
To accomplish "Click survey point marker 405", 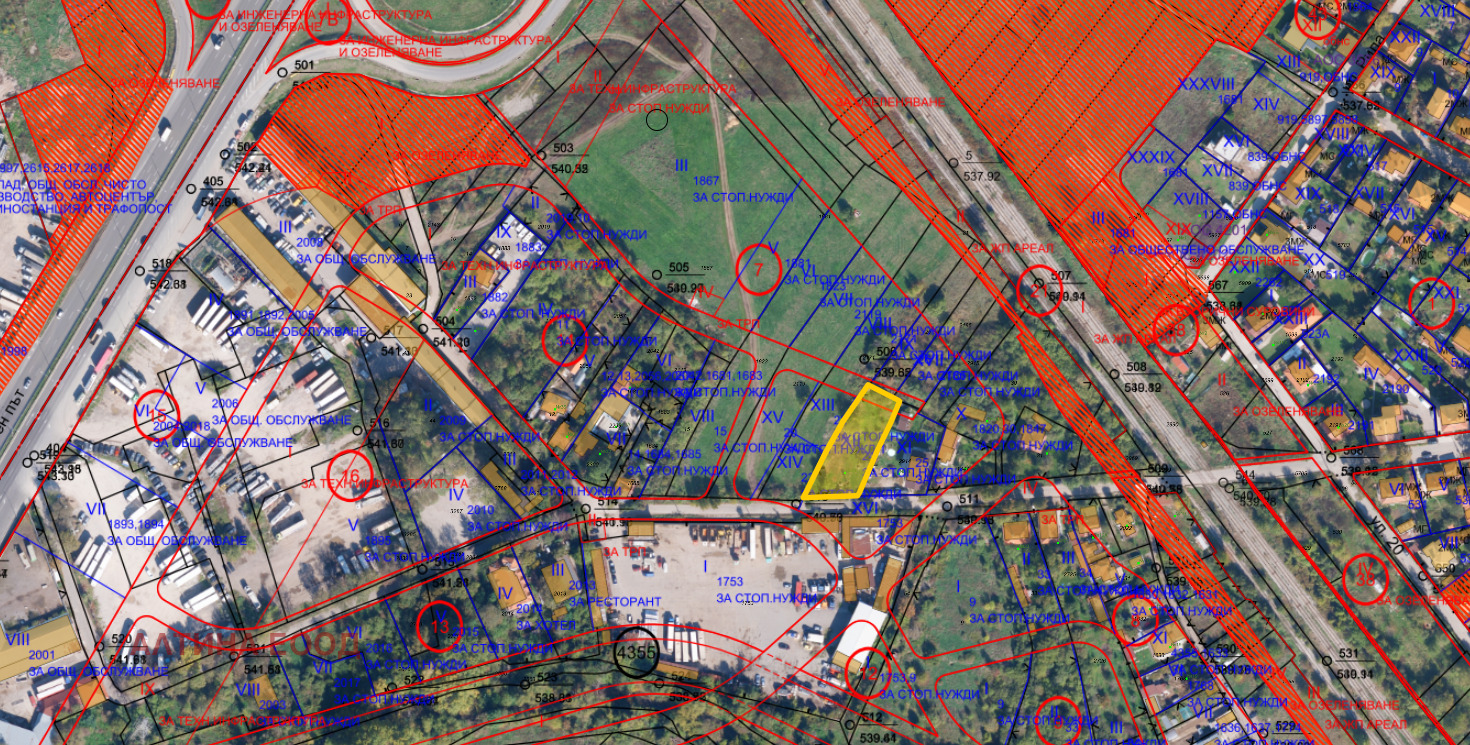I will click(x=190, y=188).
